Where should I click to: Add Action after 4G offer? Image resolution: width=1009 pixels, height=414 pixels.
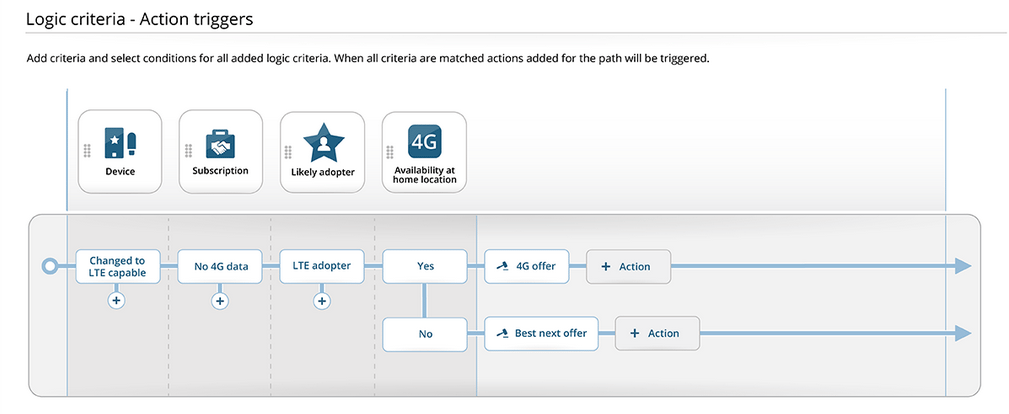[628, 267]
